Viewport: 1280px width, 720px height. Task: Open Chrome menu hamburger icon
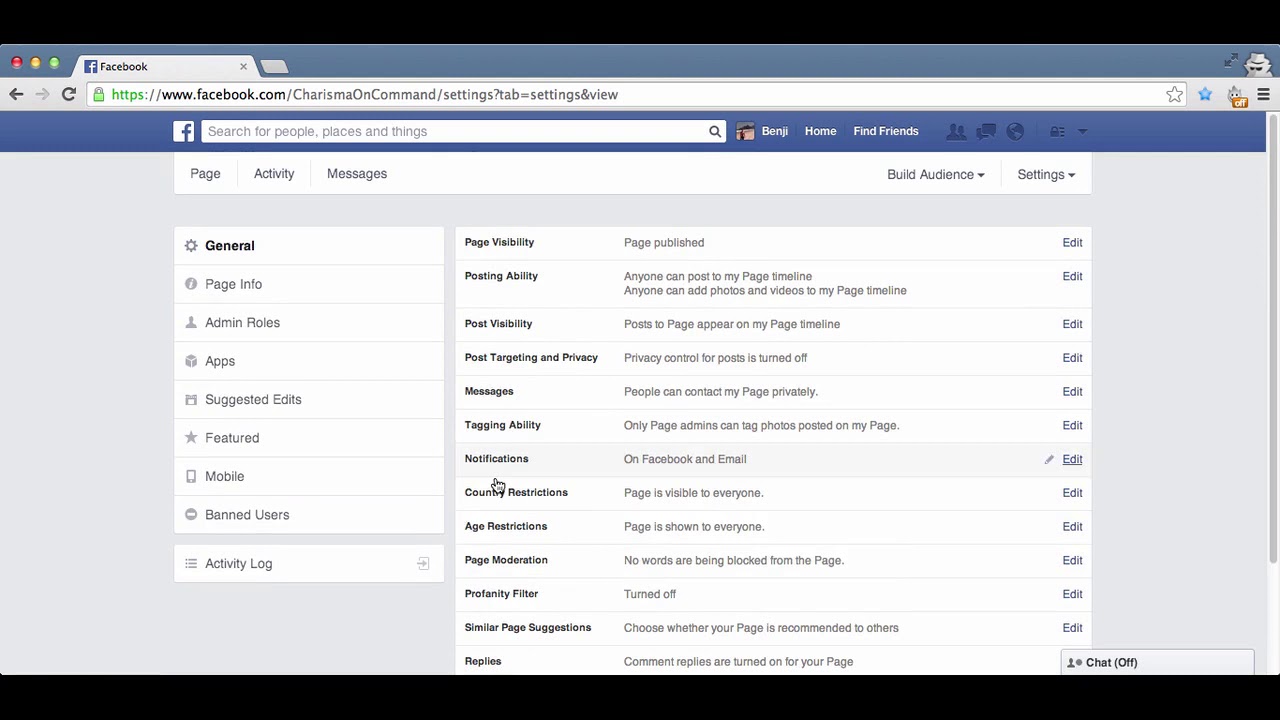click(1263, 94)
